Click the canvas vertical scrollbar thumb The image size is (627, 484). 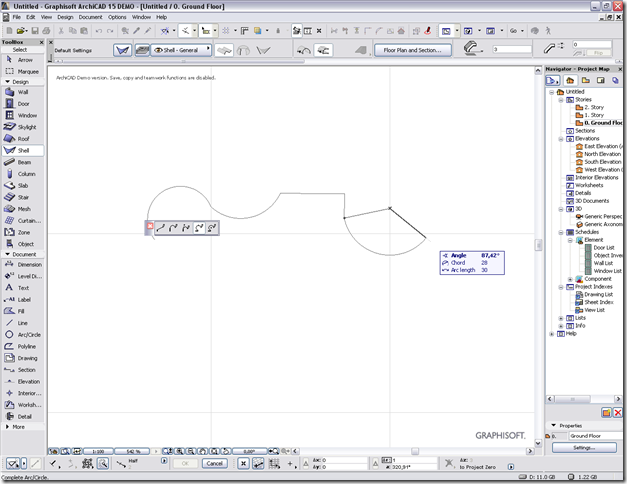538,245
